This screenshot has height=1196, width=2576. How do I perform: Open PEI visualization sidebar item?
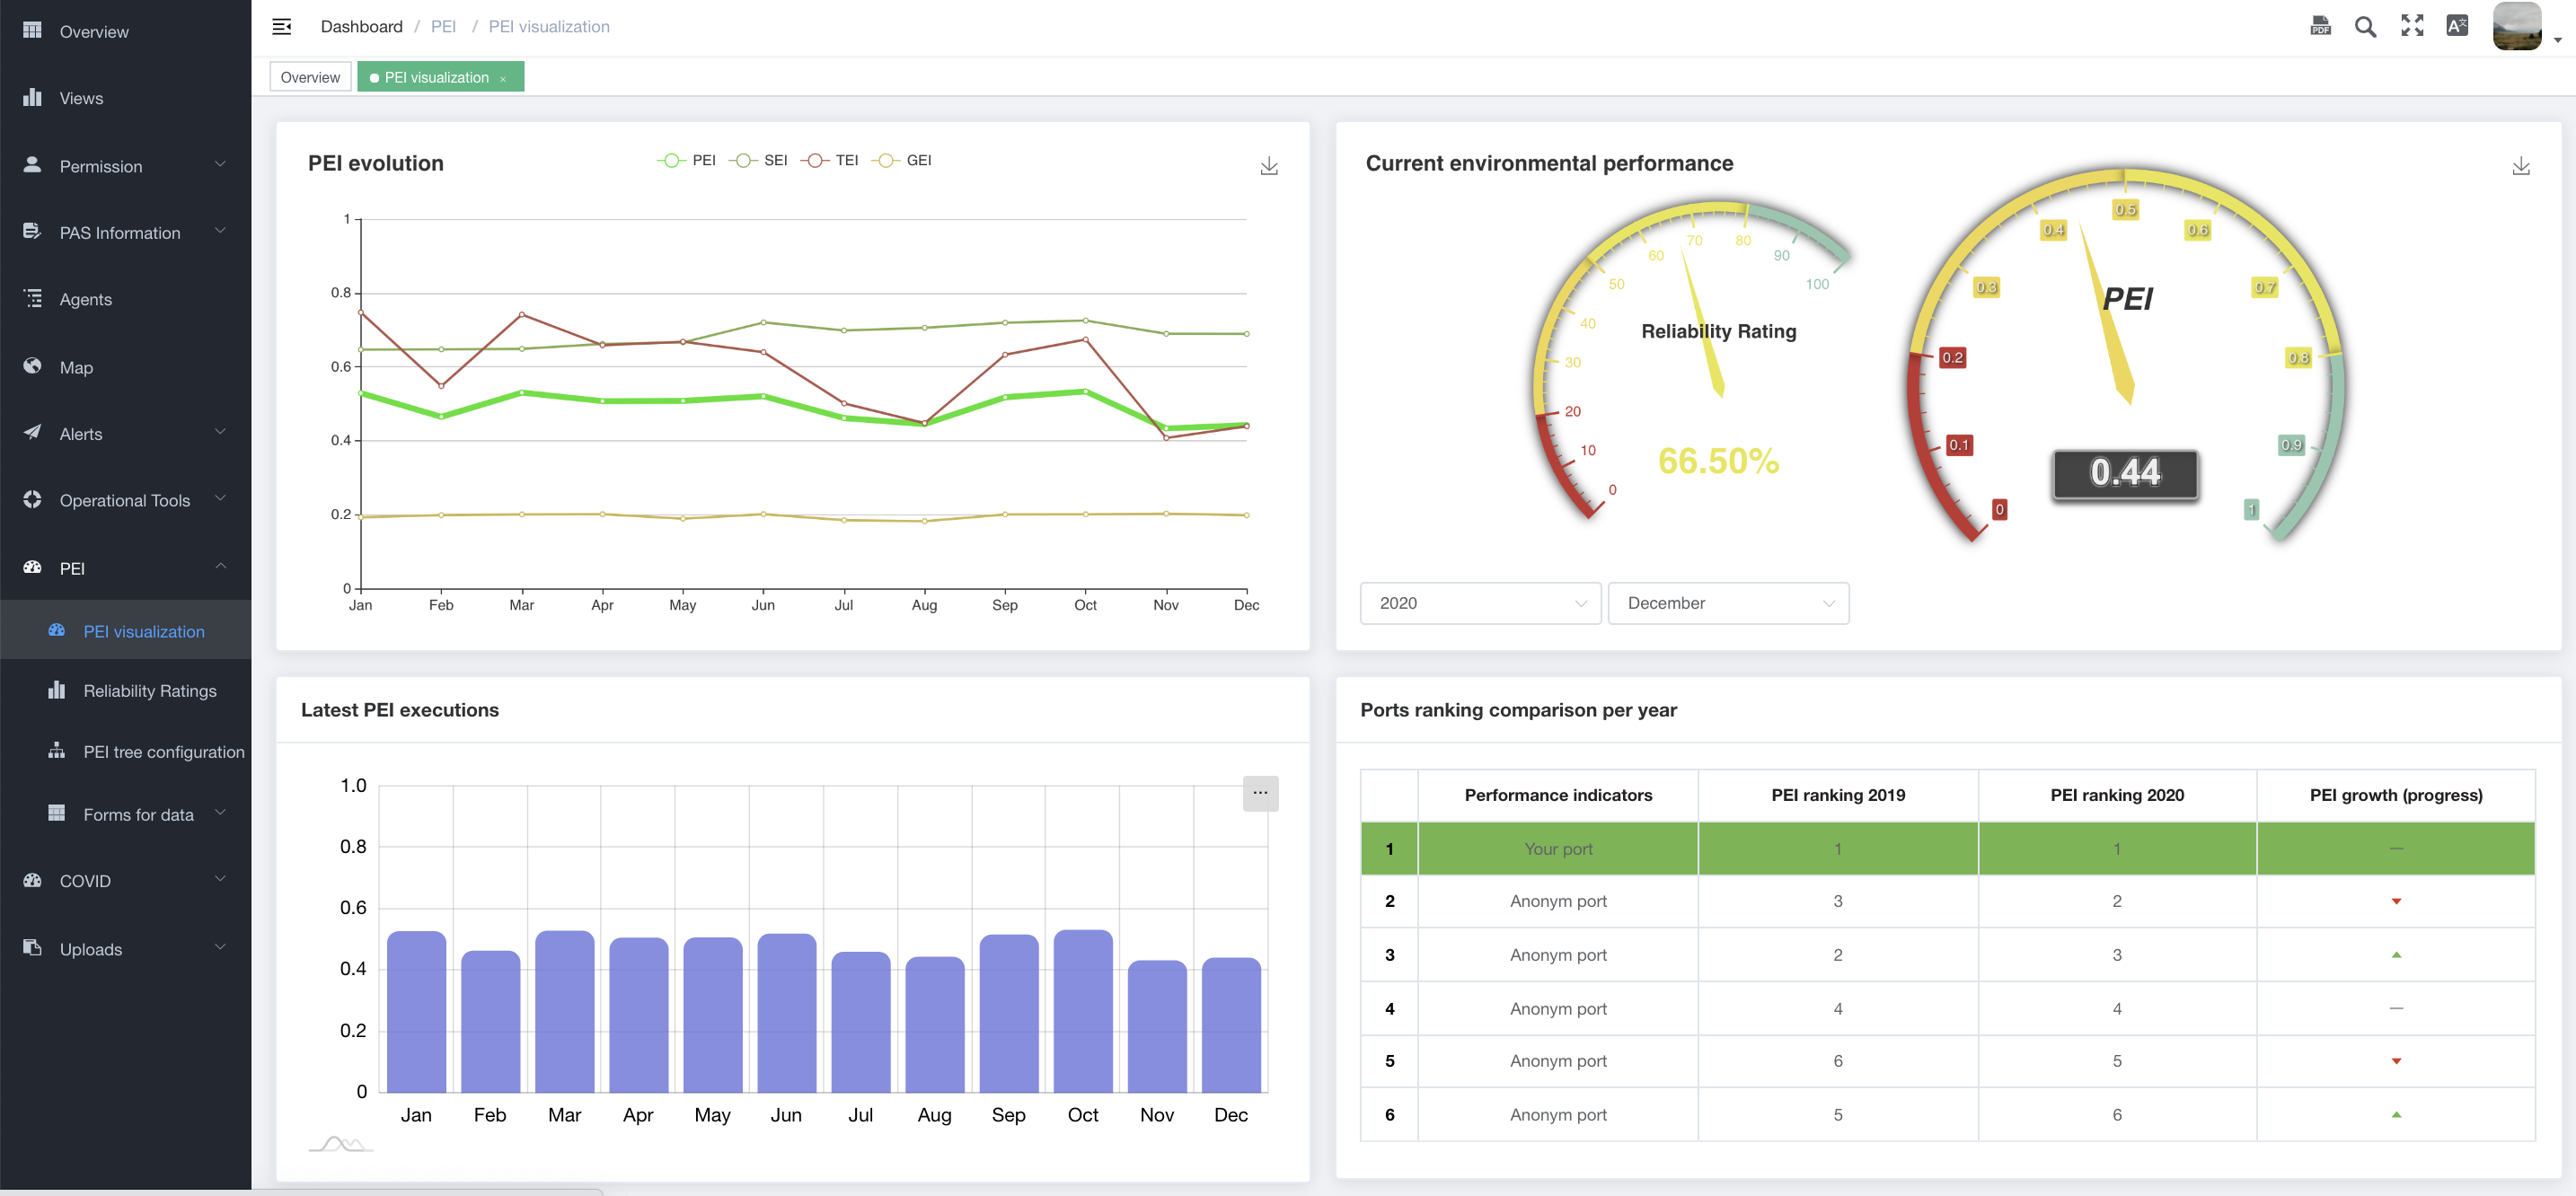125,631
